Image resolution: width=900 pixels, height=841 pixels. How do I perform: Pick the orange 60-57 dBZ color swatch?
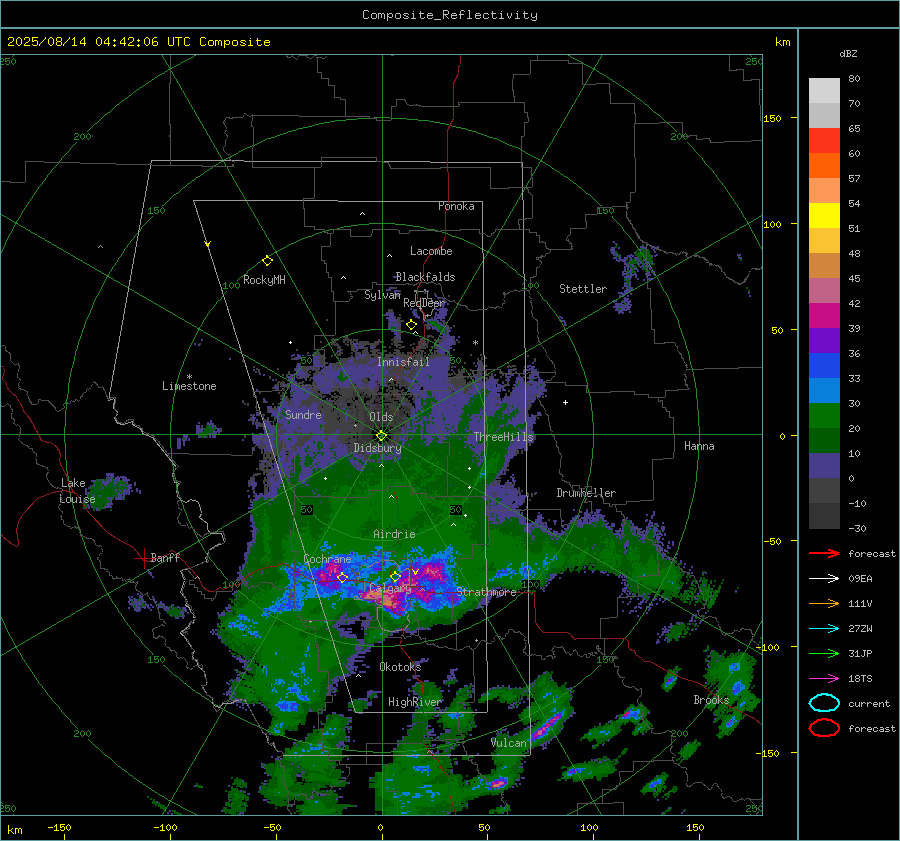(x=824, y=166)
